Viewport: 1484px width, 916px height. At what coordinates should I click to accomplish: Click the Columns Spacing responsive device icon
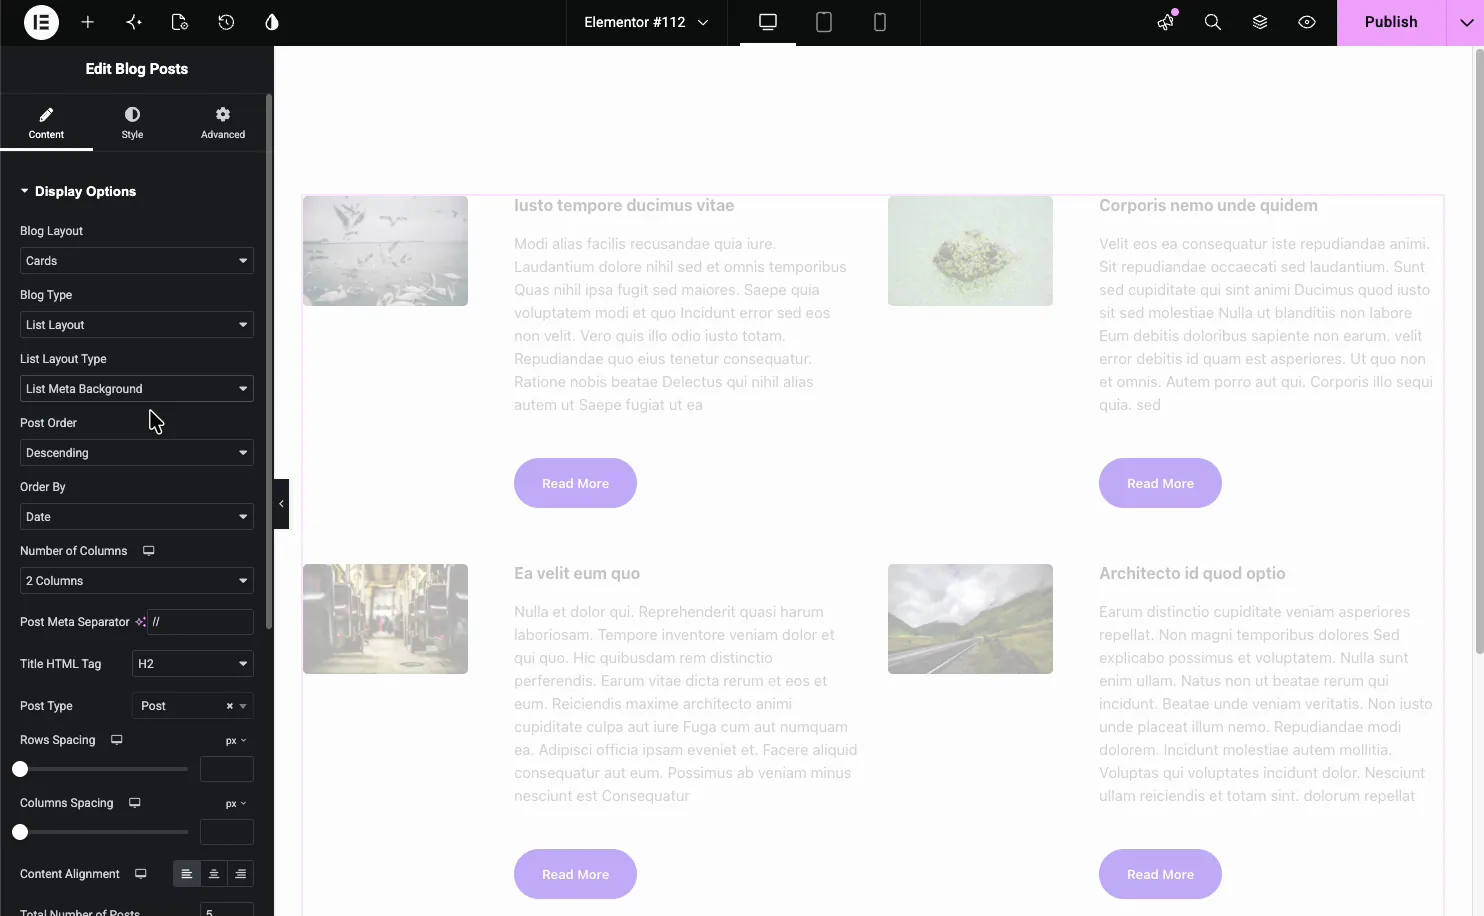click(135, 803)
